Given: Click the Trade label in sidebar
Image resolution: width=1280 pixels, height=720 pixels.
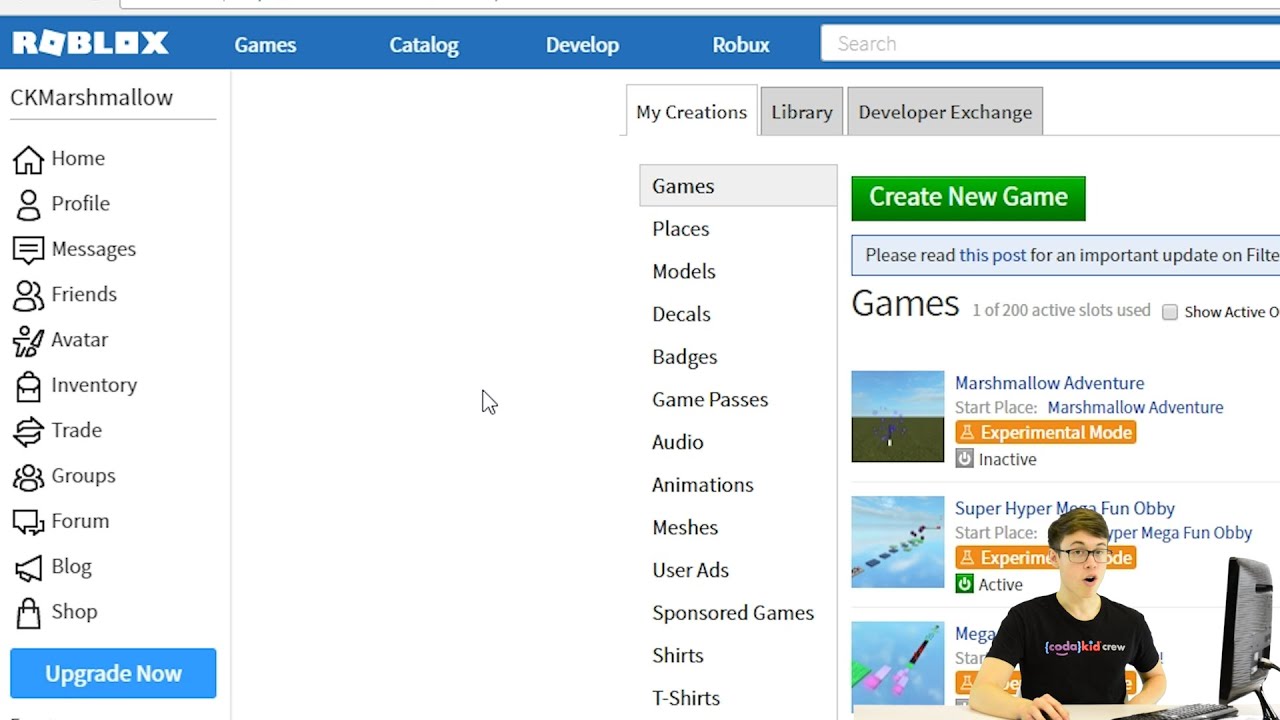Looking at the screenshot, I should coord(77,430).
